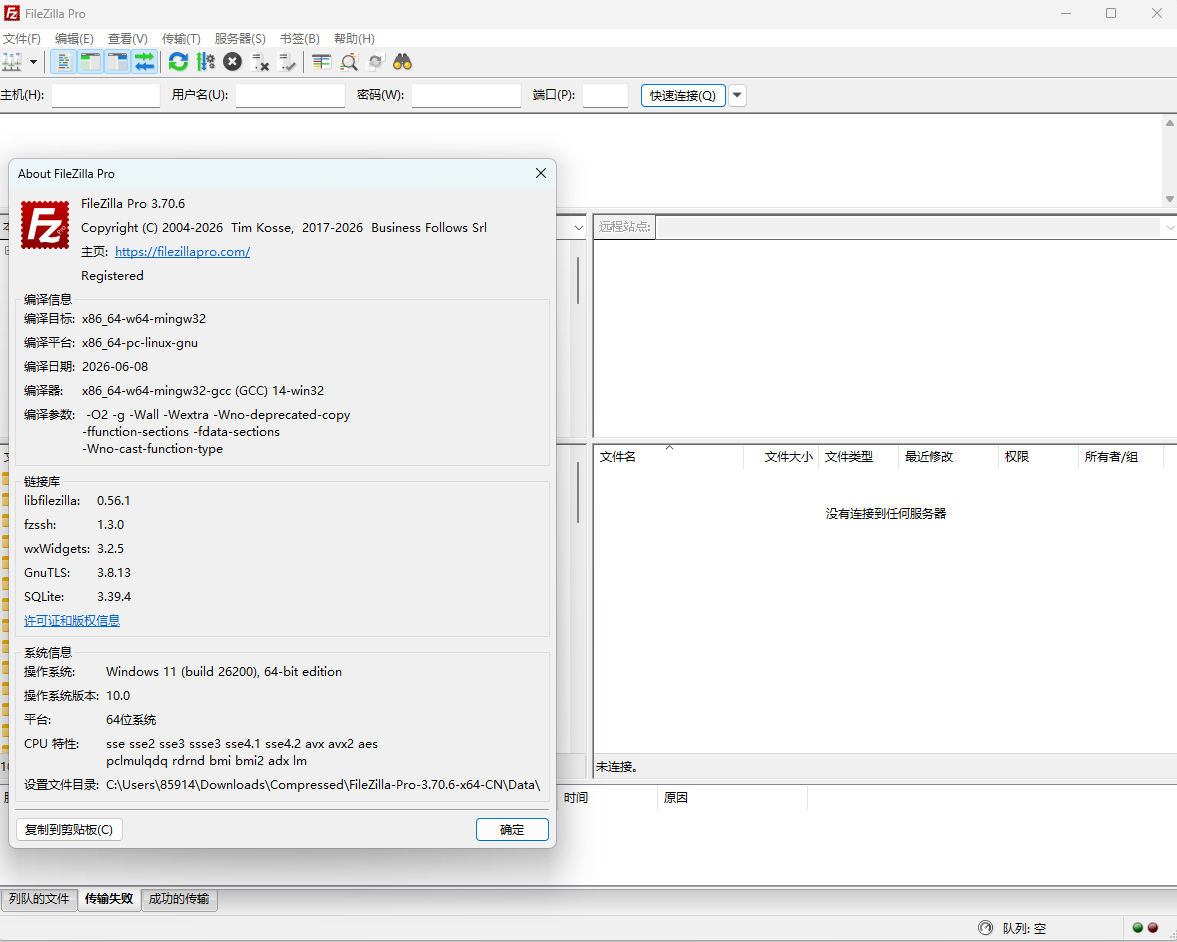Viewport: 1177px width, 942px height.
Task: Click message log scrollbar up arrow
Action: click(x=1169, y=122)
